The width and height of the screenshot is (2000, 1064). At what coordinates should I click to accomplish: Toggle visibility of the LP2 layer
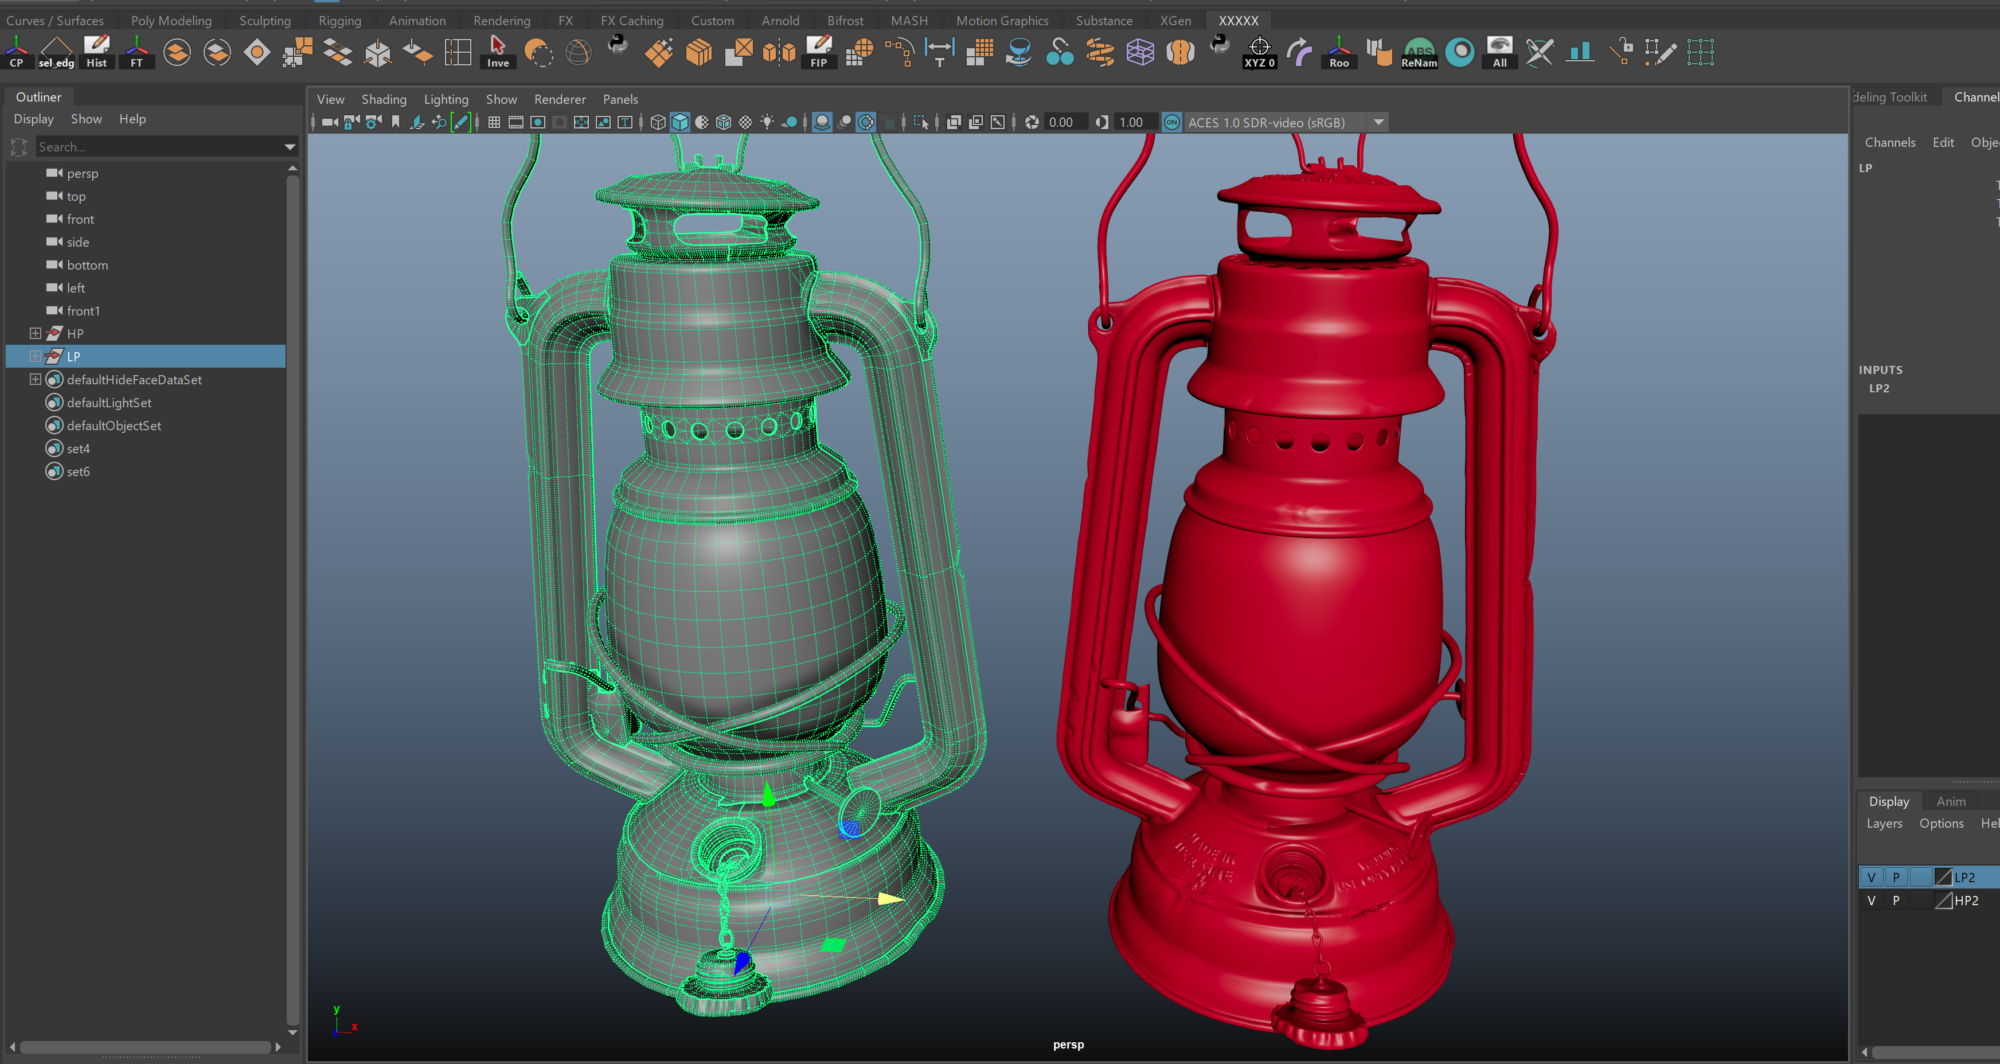(x=1871, y=877)
